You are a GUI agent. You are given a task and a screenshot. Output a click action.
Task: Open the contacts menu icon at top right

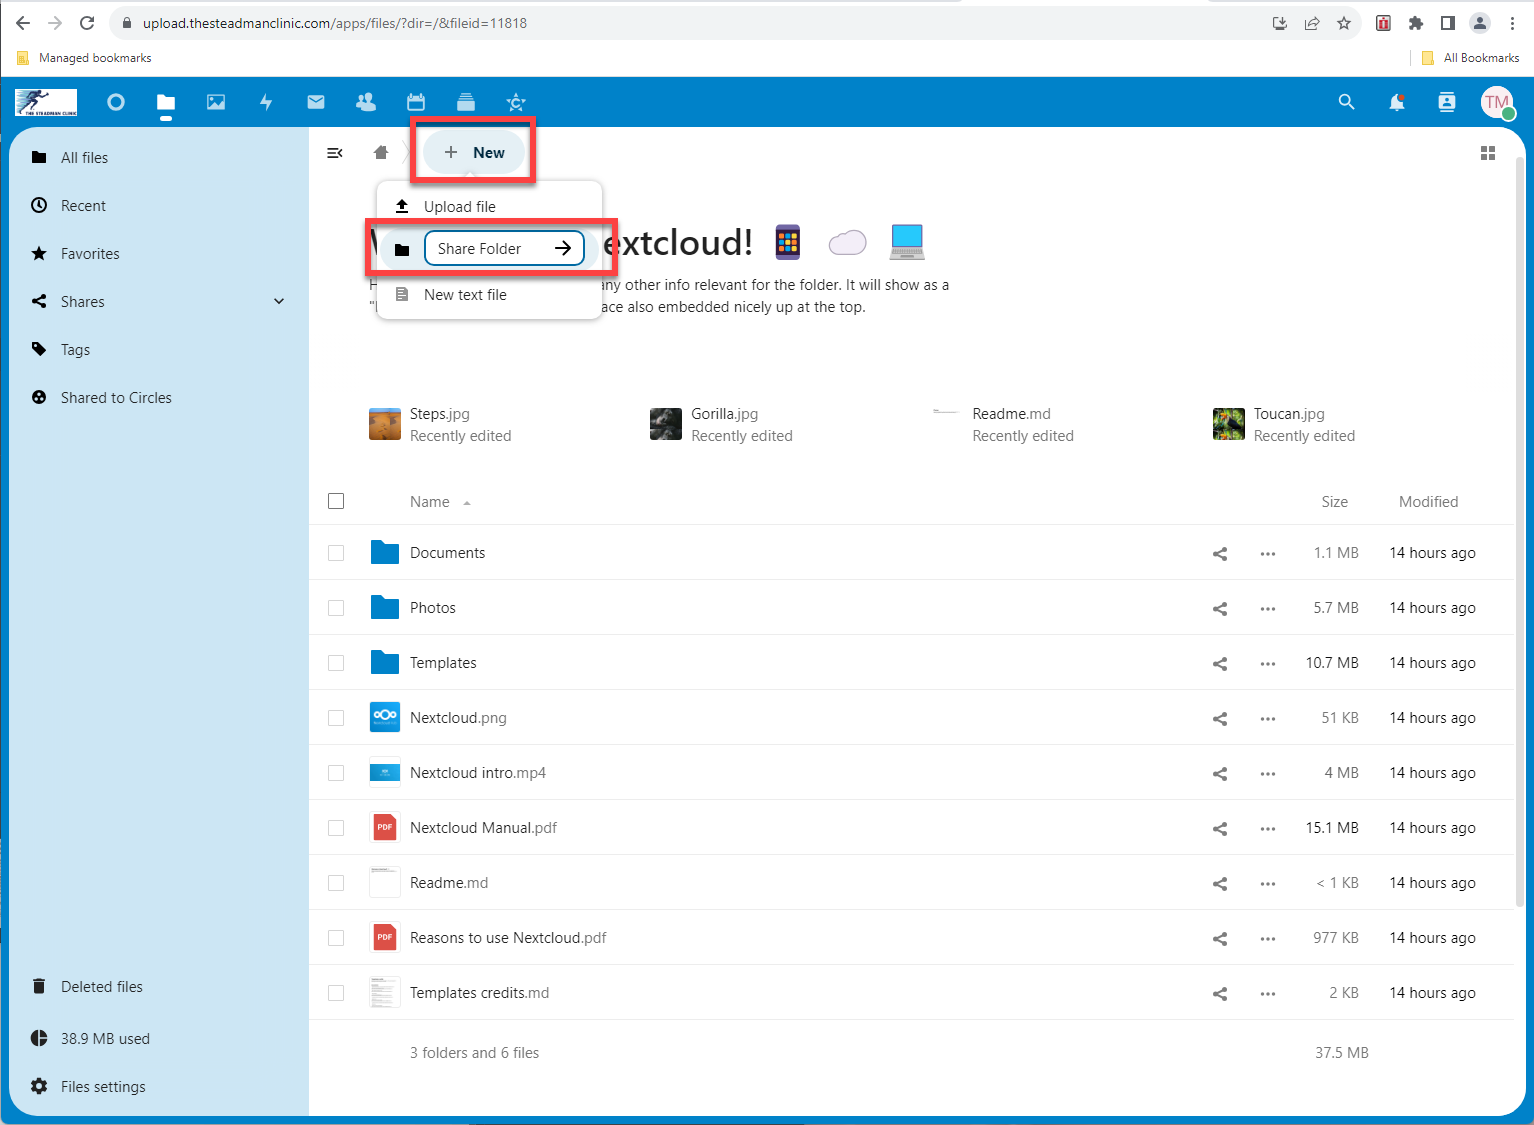tap(1447, 102)
